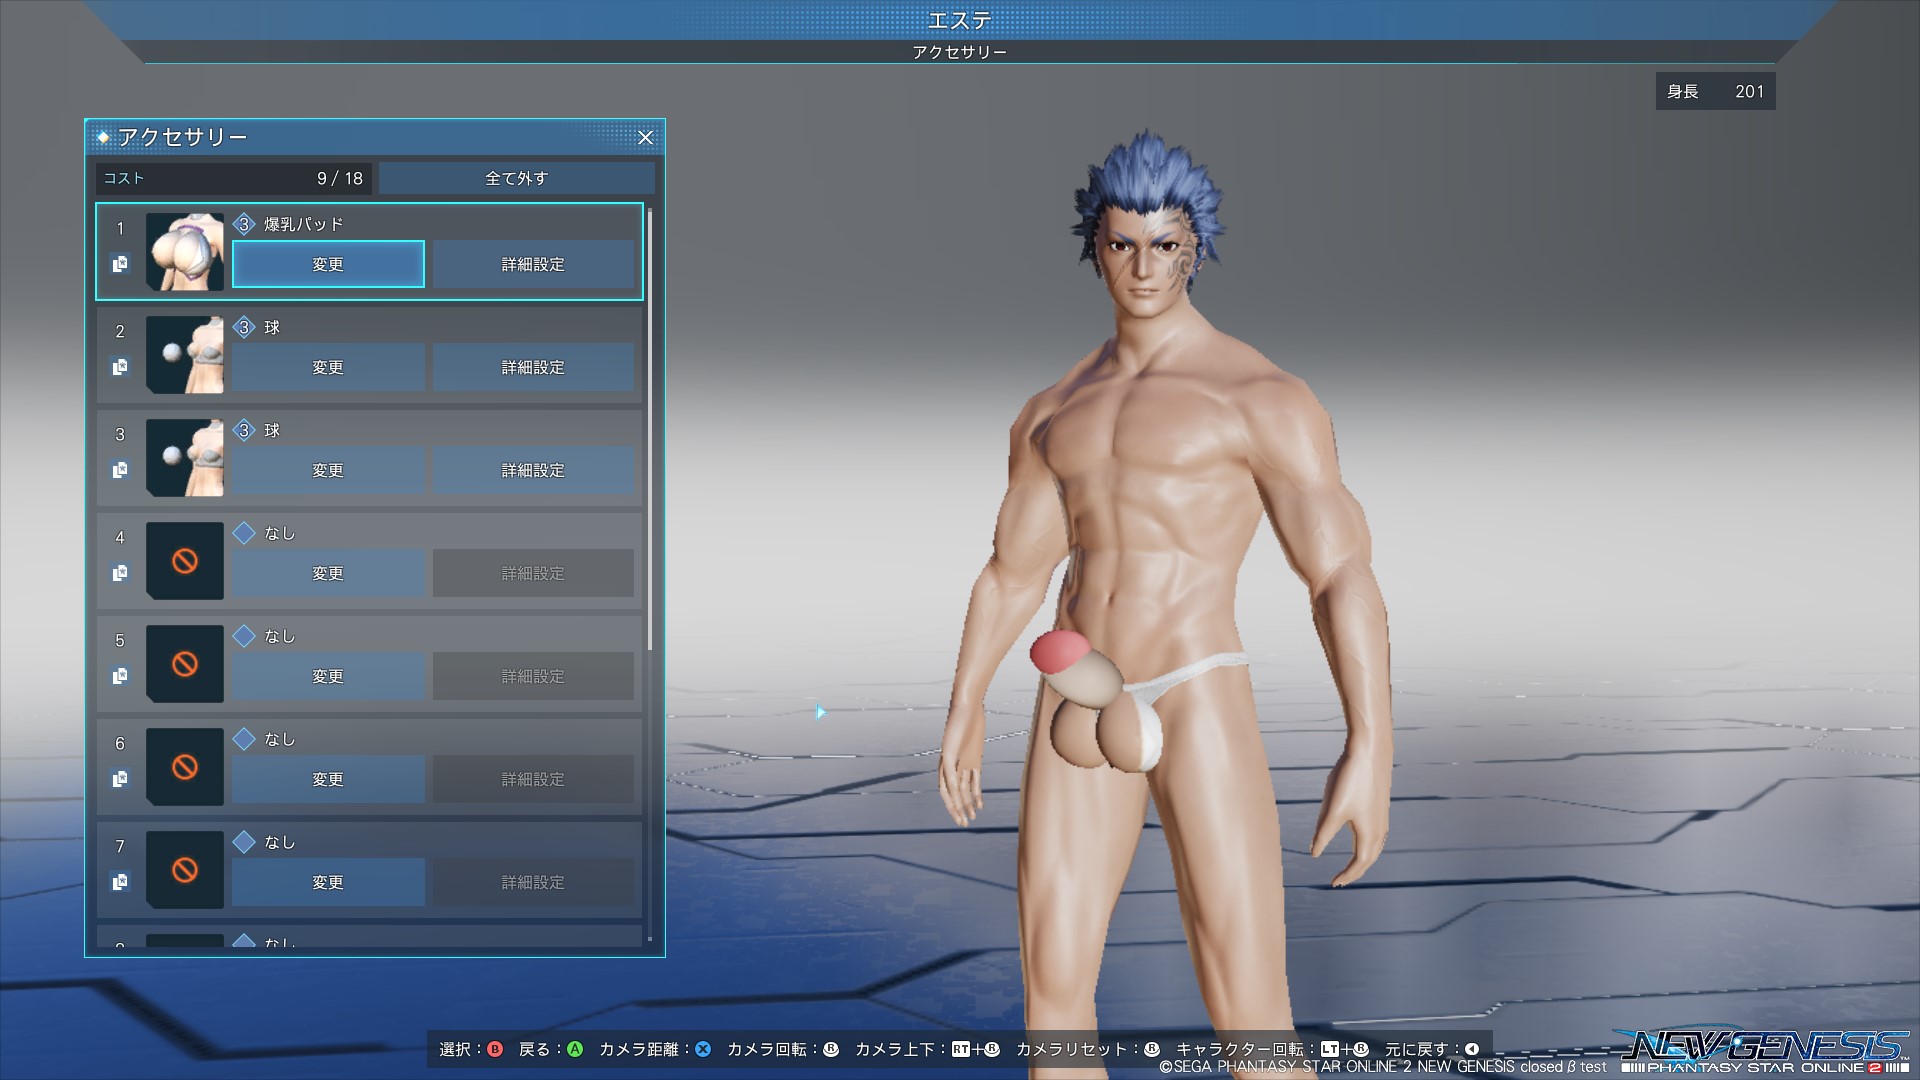The height and width of the screenshot is (1080, 1920).
Task: Click the 身長 201 height indicator
Action: coord(1715,91)
